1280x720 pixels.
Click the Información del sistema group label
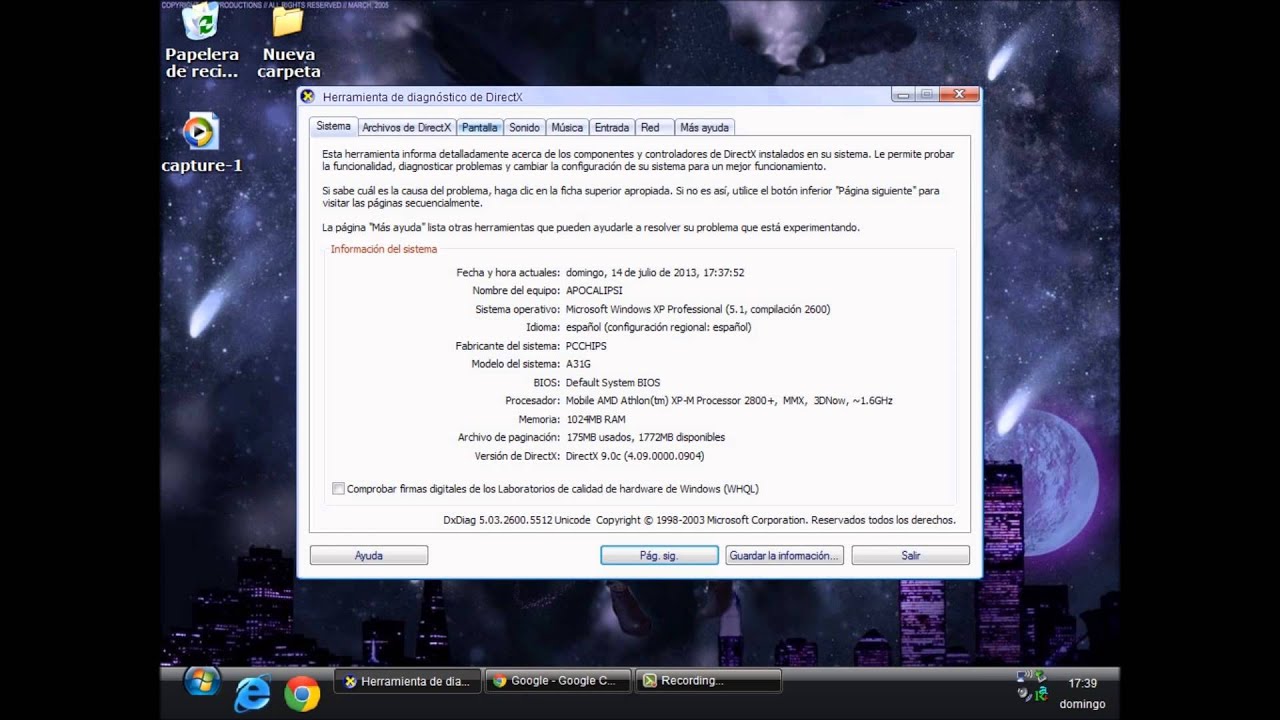pos(384,249)
